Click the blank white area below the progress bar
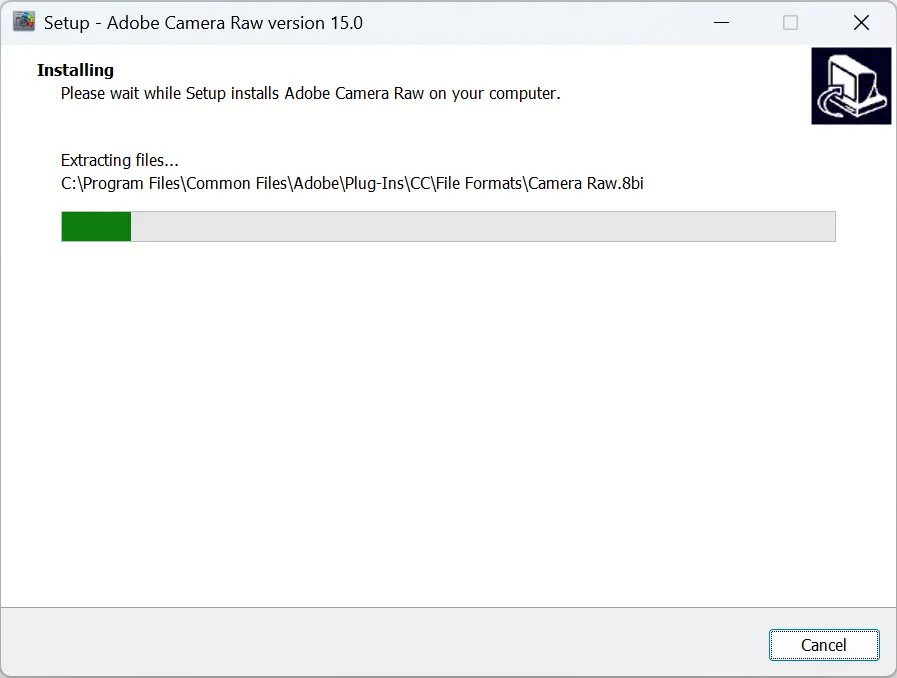Screen dimensions: 897x678 click(x=446, y=423)
